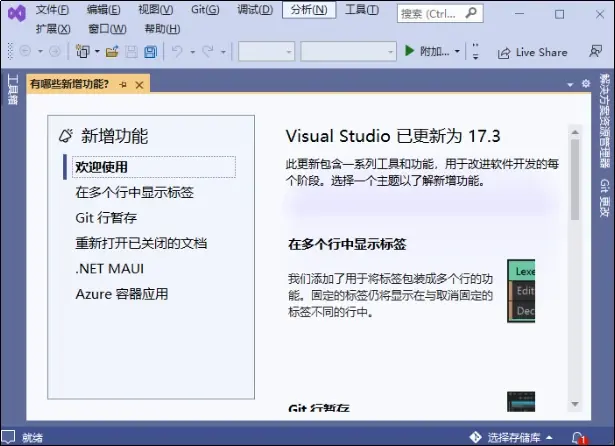Open the Git(G) menu
Image resolution: width=615 pixels, height=446 pixels.
click(x=205, y=10)
